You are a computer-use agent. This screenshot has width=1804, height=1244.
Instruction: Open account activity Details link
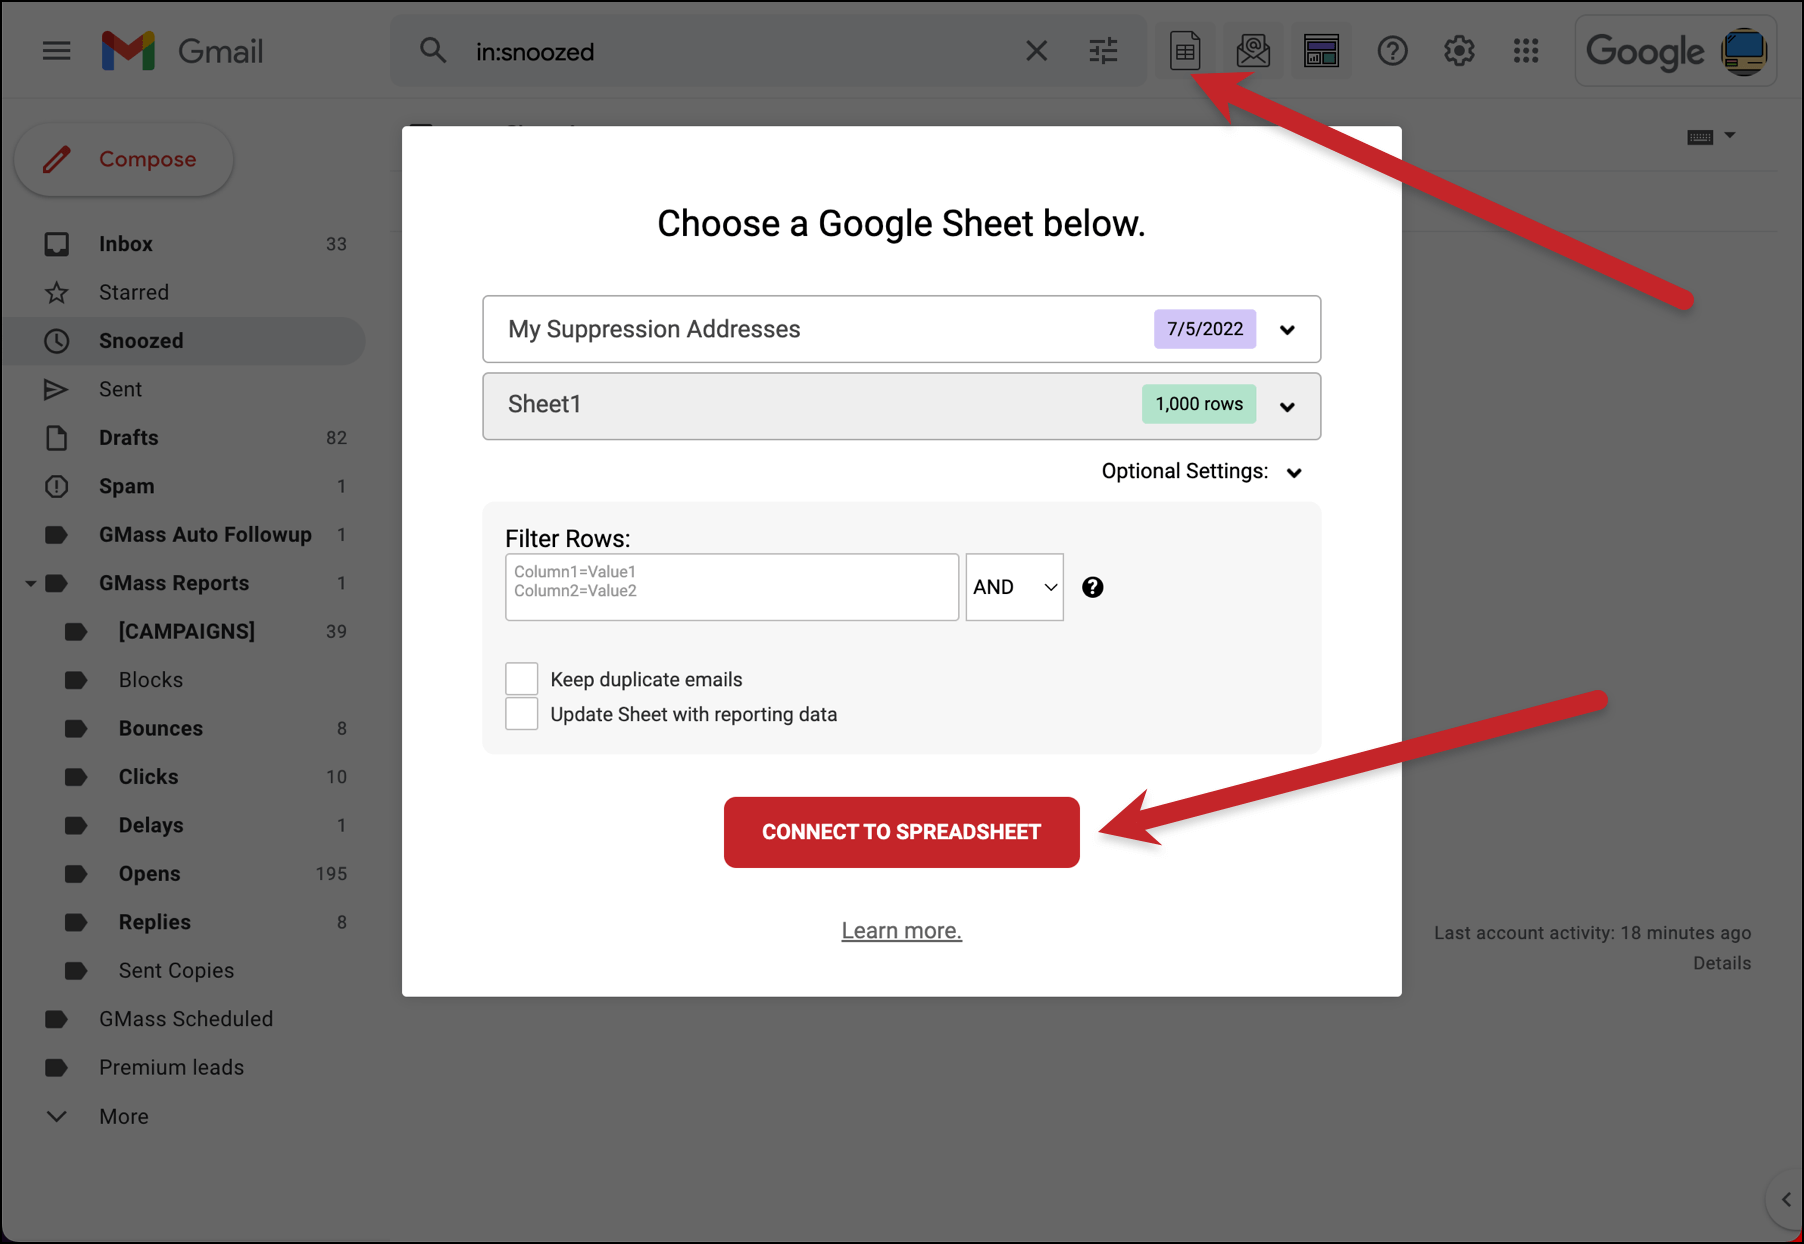[x=1721, y=964]
